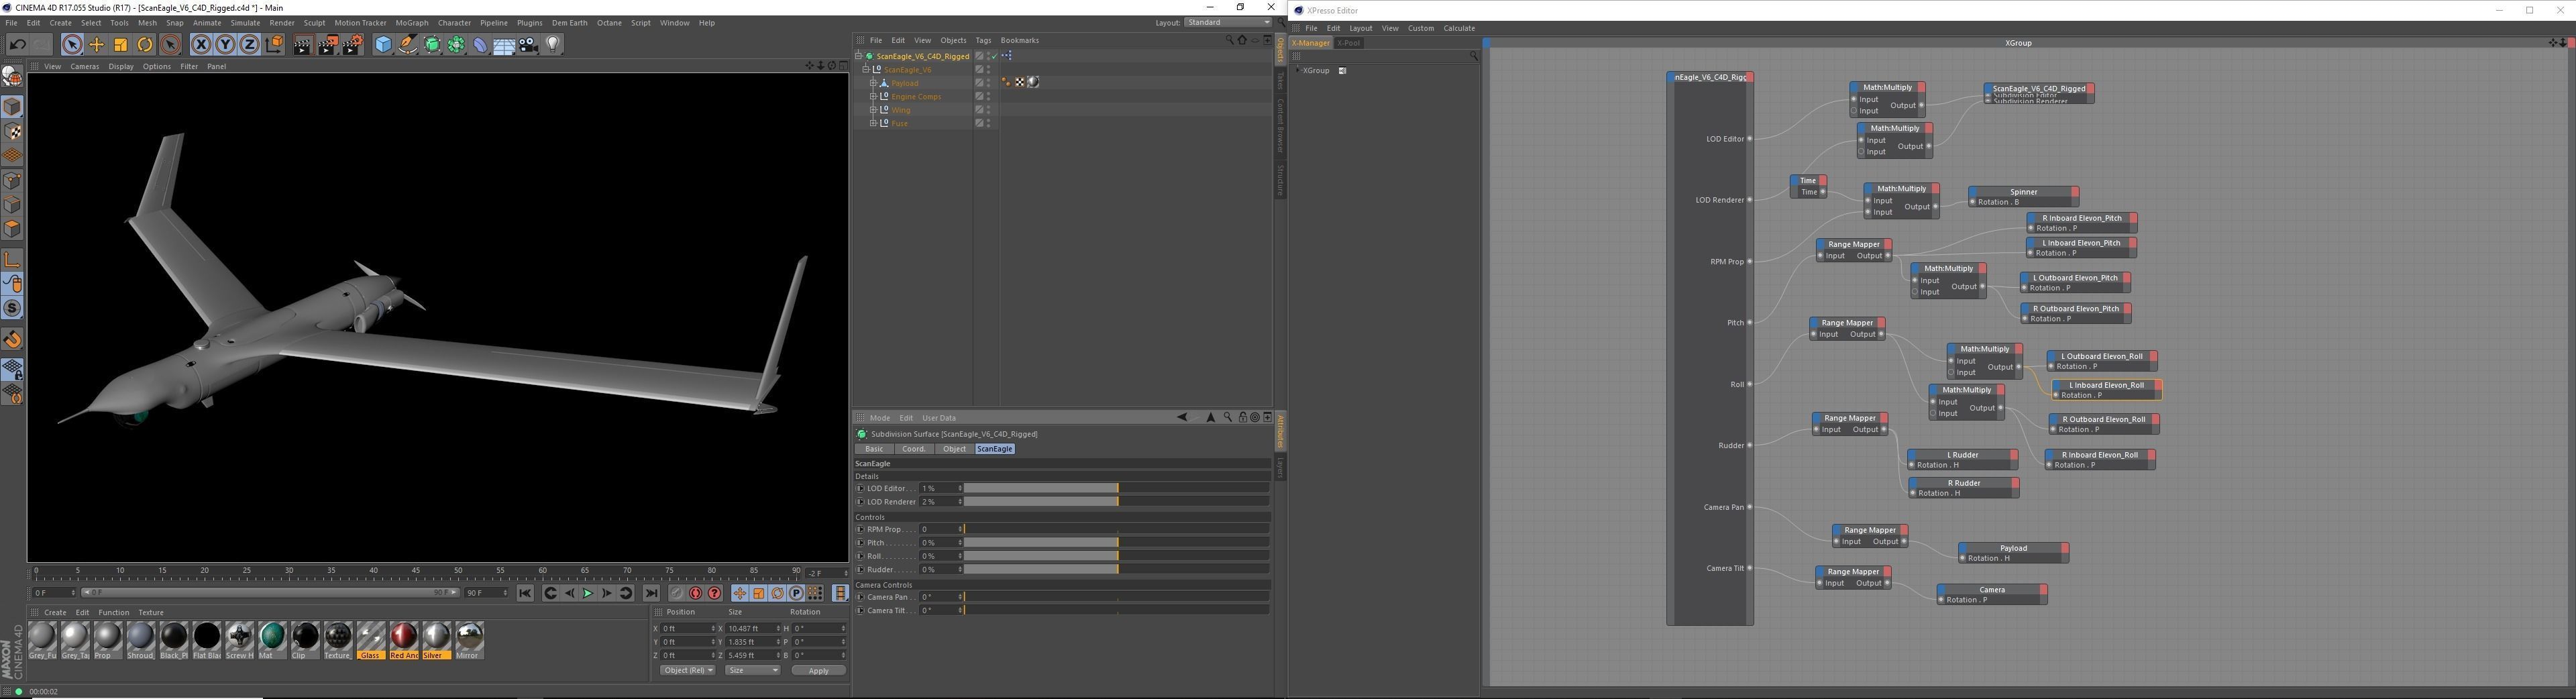
Task: Open the Simulate menu
Action: 245,23
